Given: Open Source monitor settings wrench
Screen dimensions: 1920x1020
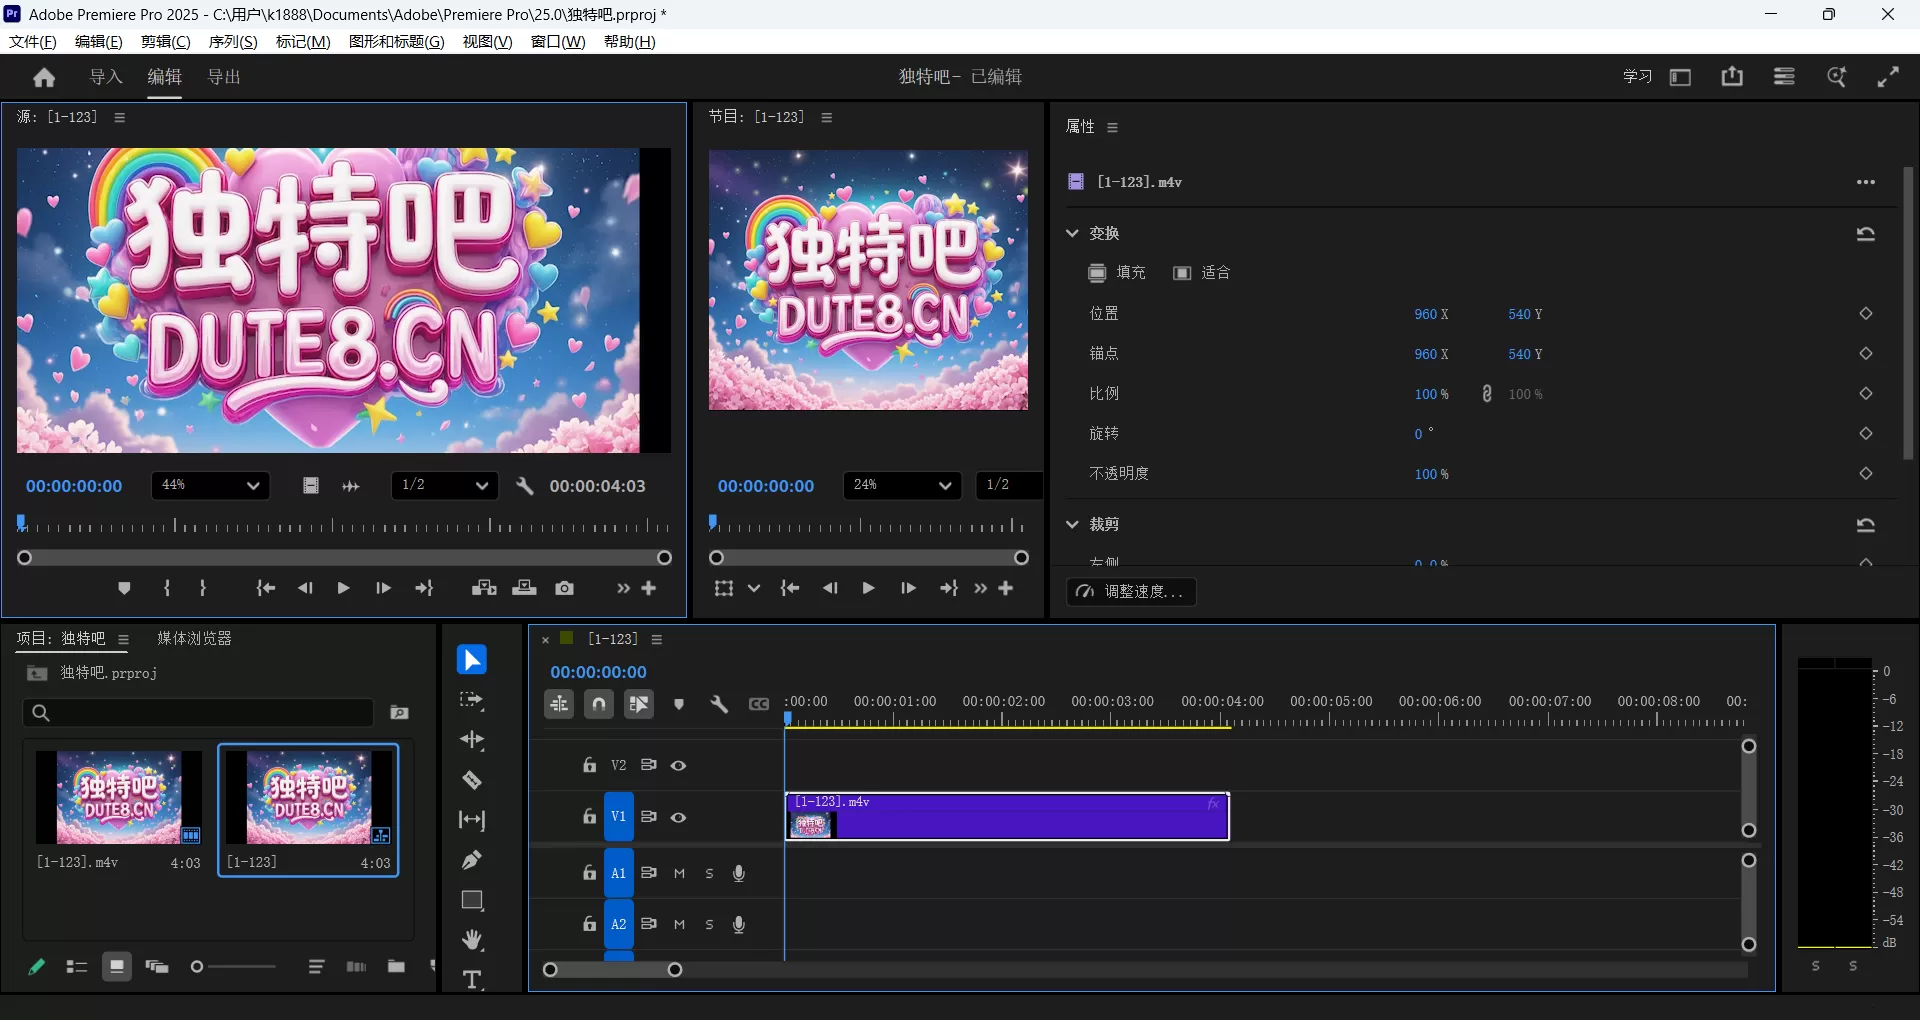Looking at the screenshot, I should [524, 486].
